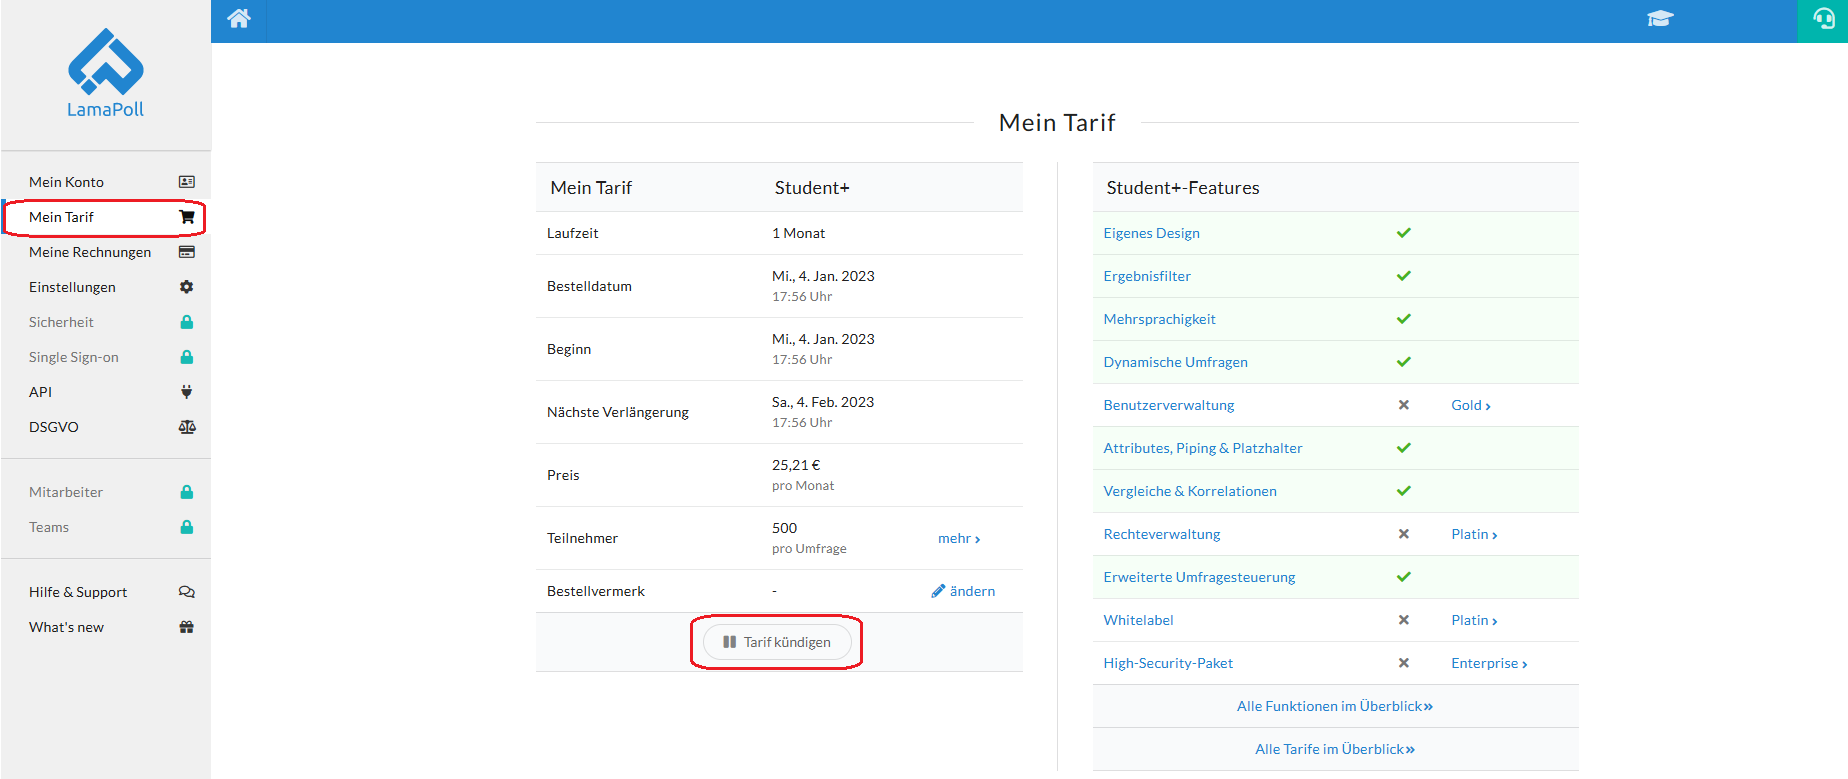Image resolution: width=1848 pixels, height=779 pixels.
Task: Open Erweiterte Umfragesteuerung feature link
Action: pos(1199,577)
